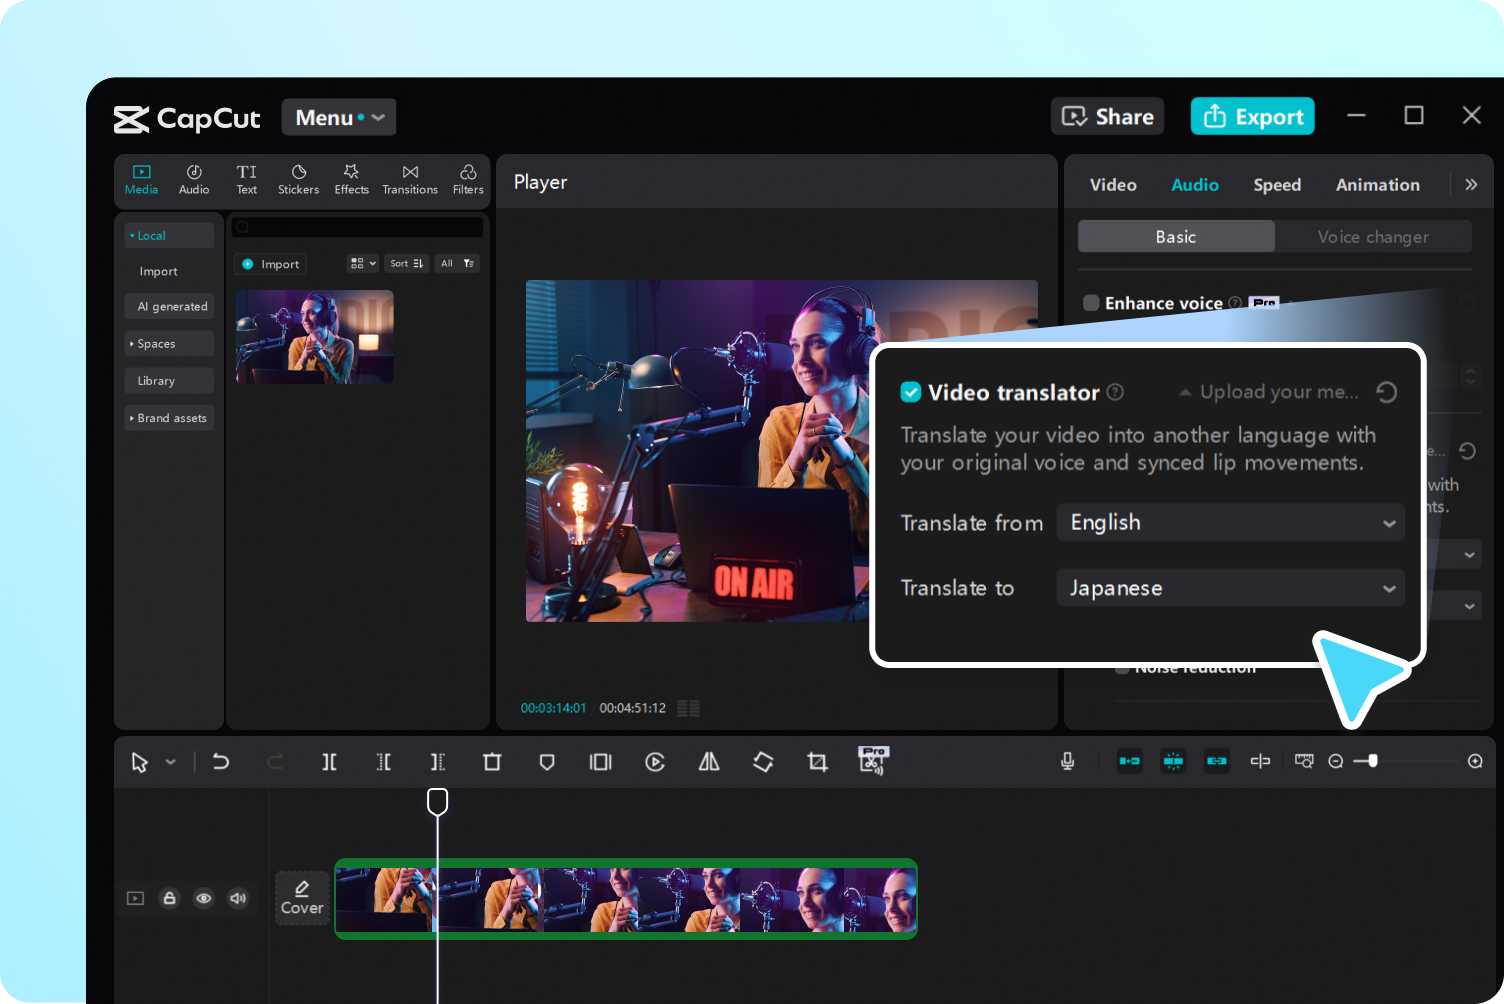Screen dimensions: 1504x1004
Task: Open the Stickers panel
Action: pyautogui.click(x=298, y=179)
